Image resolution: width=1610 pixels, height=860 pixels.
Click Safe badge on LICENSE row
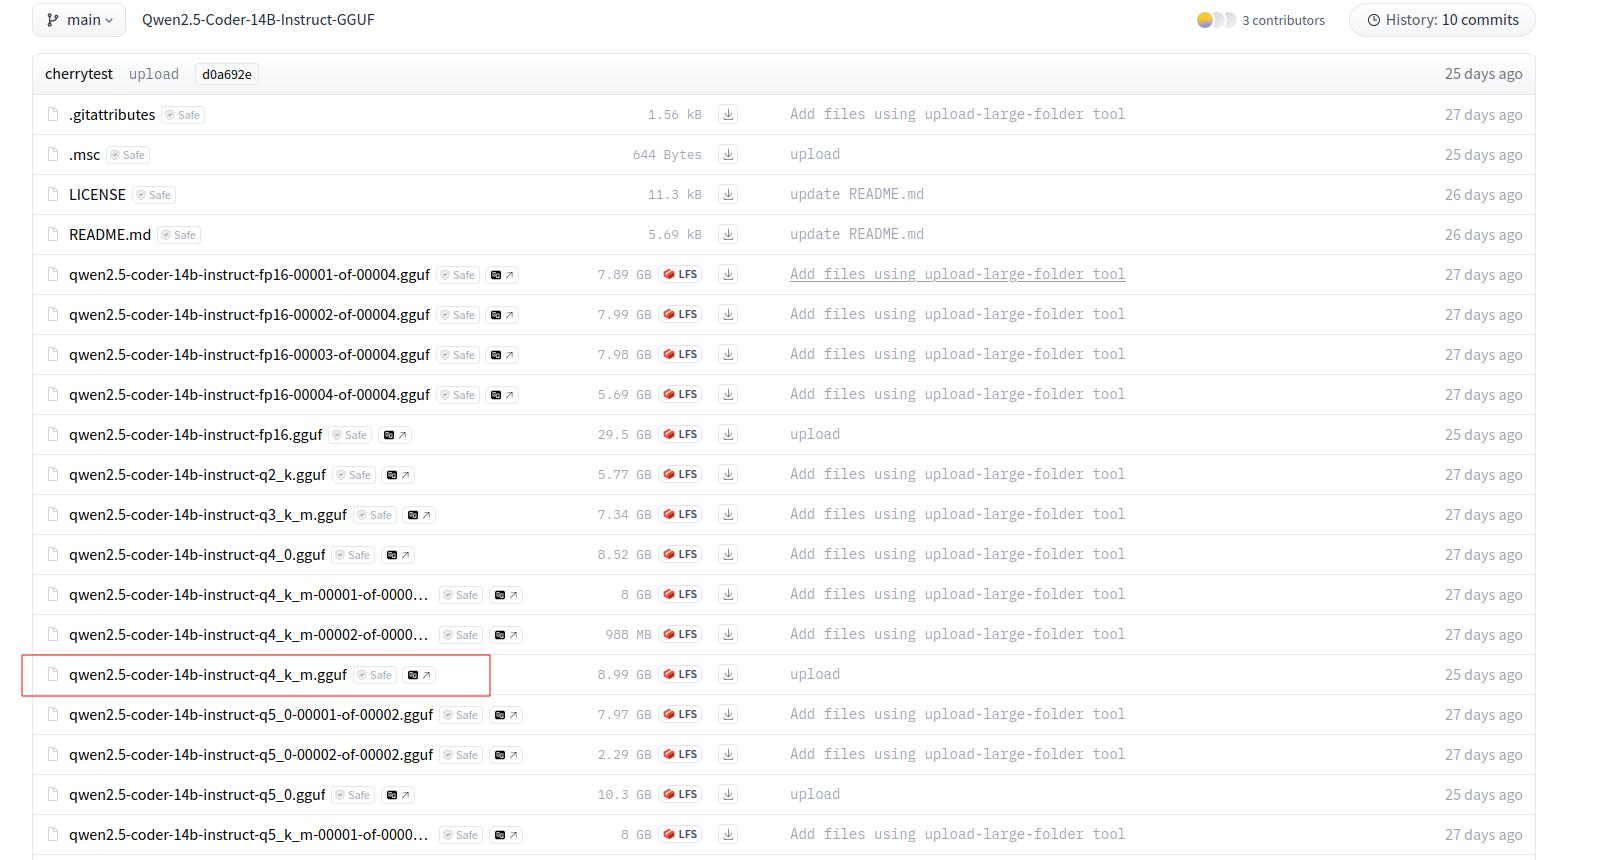(x=154, y=195)
